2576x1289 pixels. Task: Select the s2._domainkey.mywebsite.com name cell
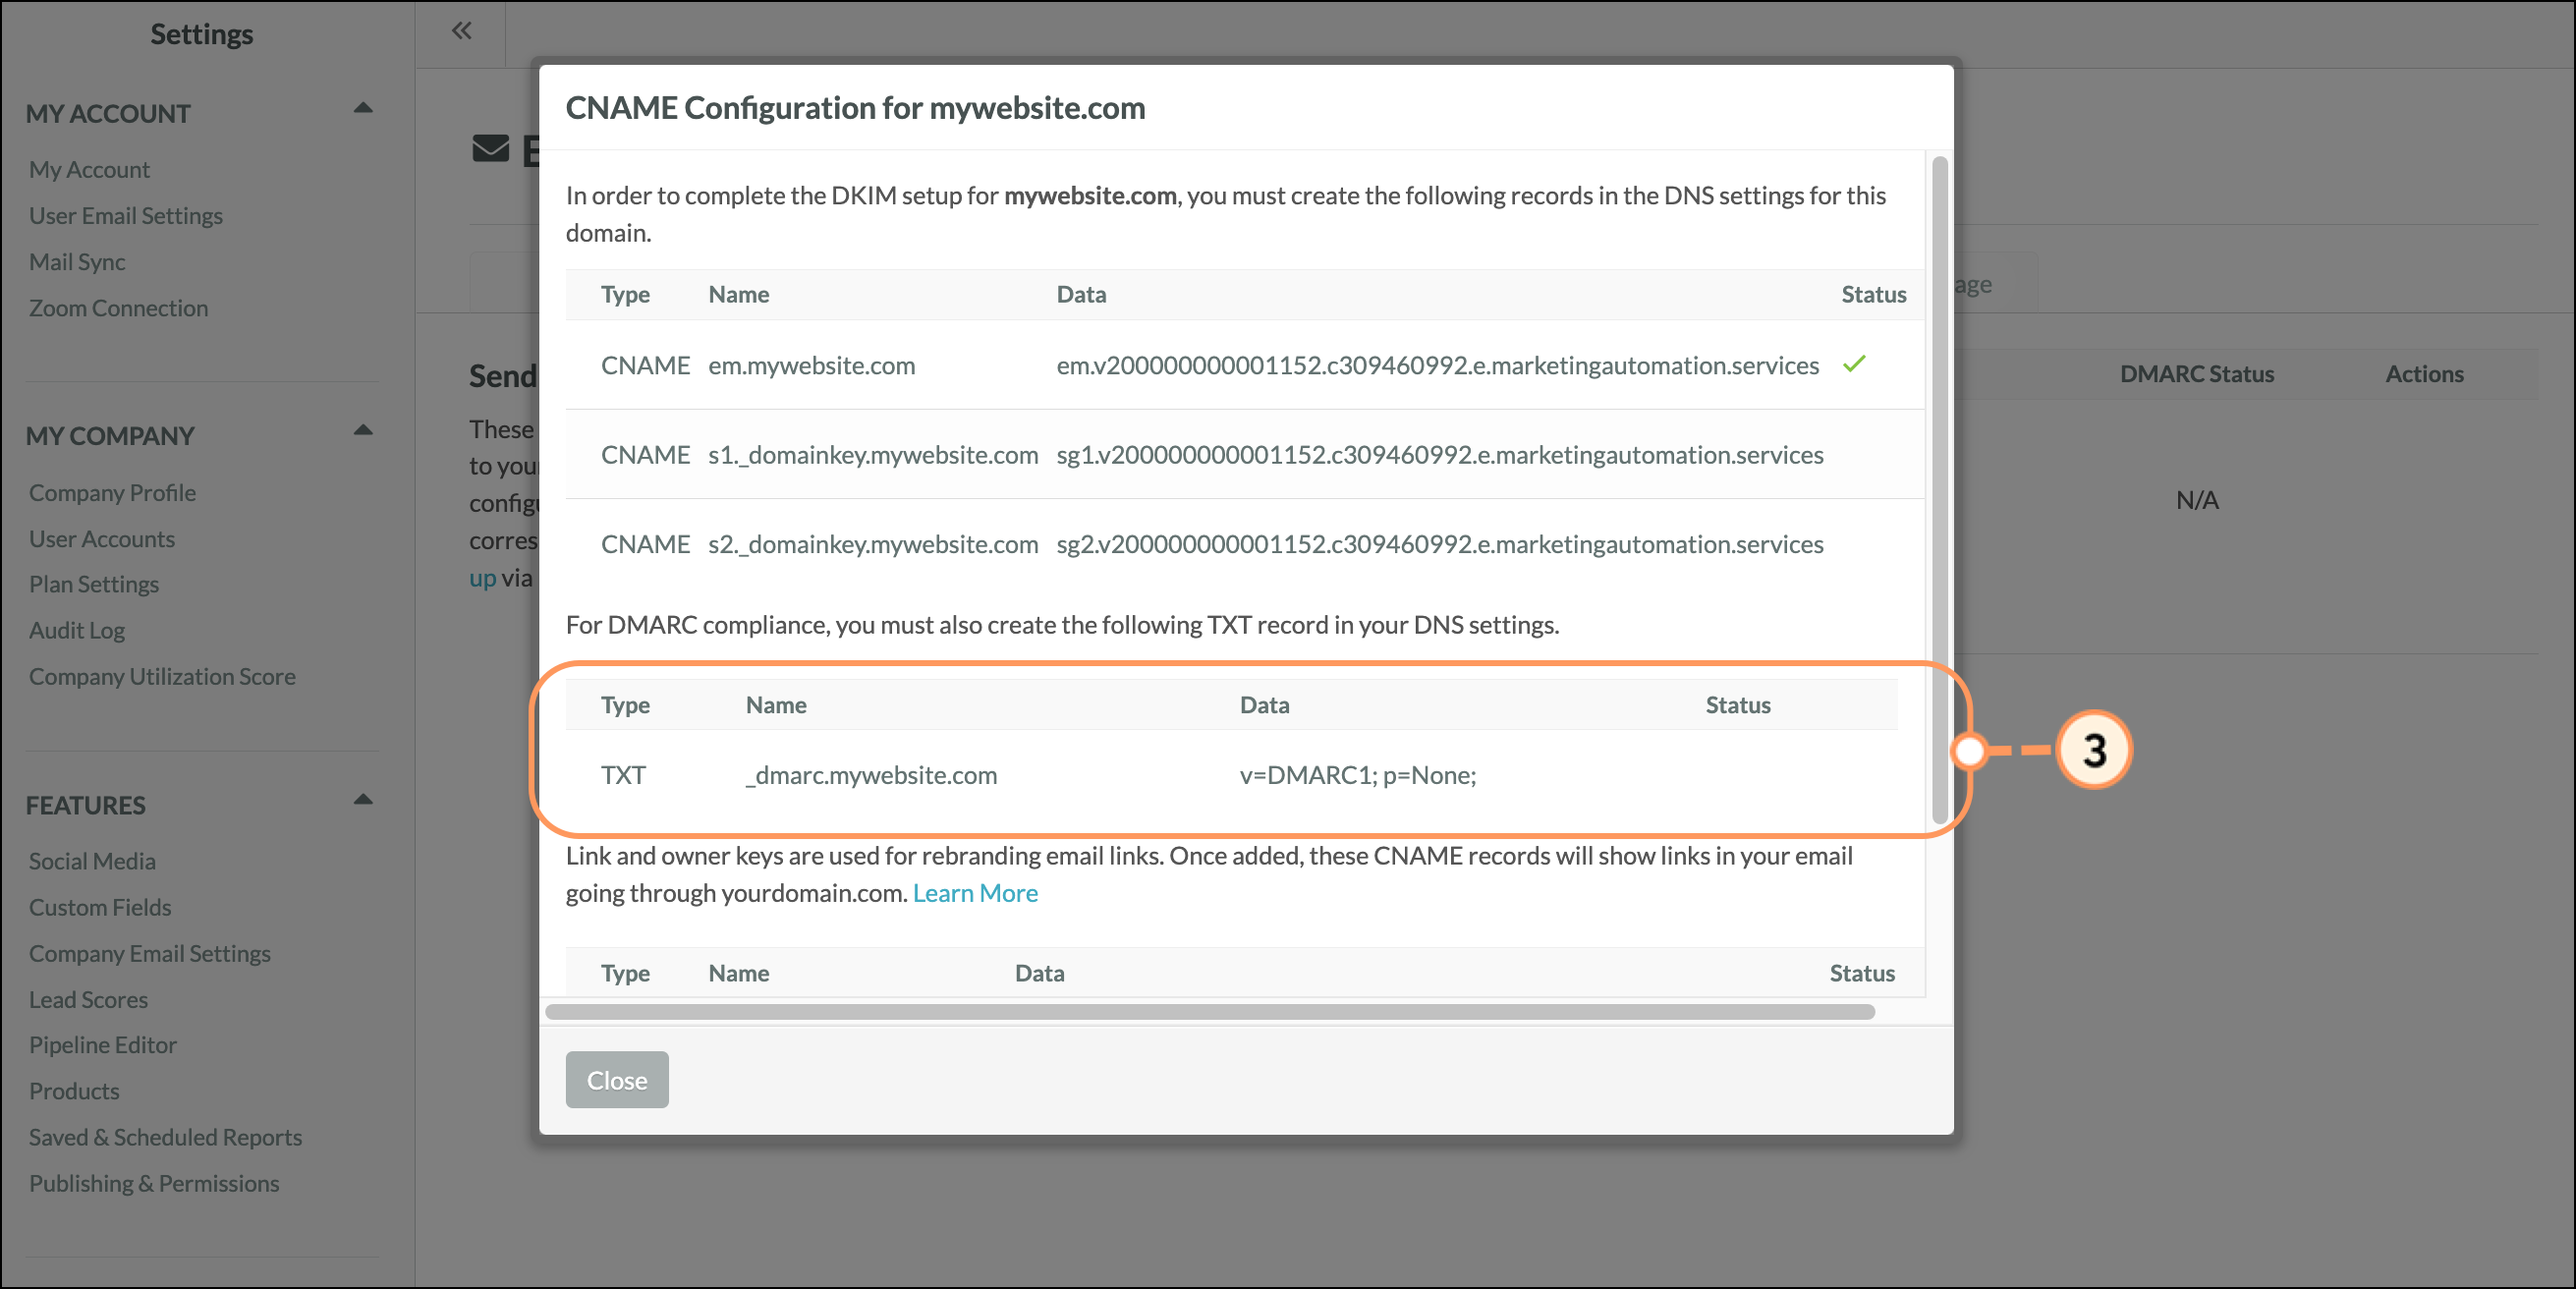[873, 544]
